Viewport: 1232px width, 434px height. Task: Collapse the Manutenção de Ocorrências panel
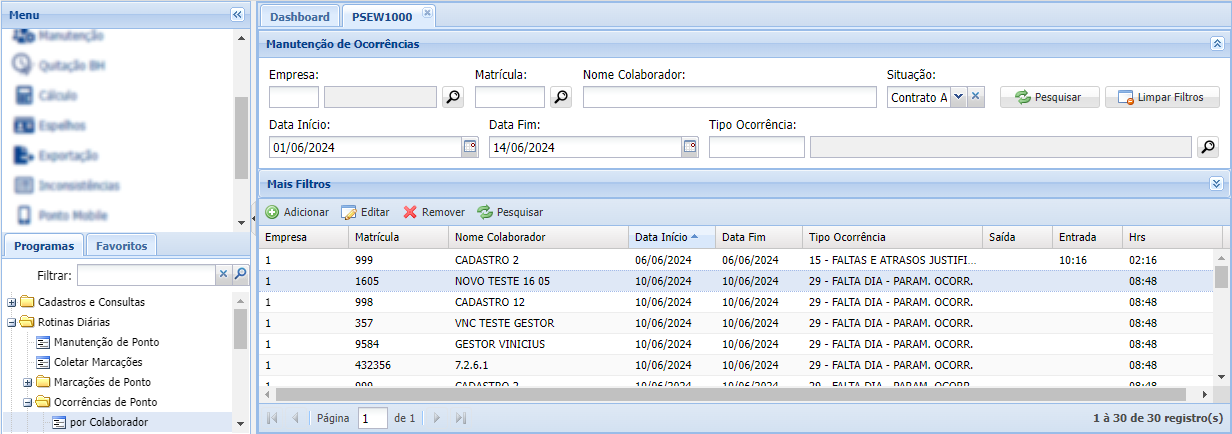click(1216, 44)
